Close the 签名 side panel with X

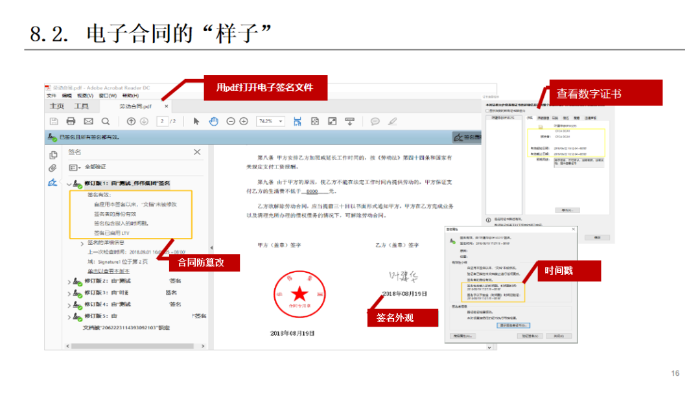197,152
